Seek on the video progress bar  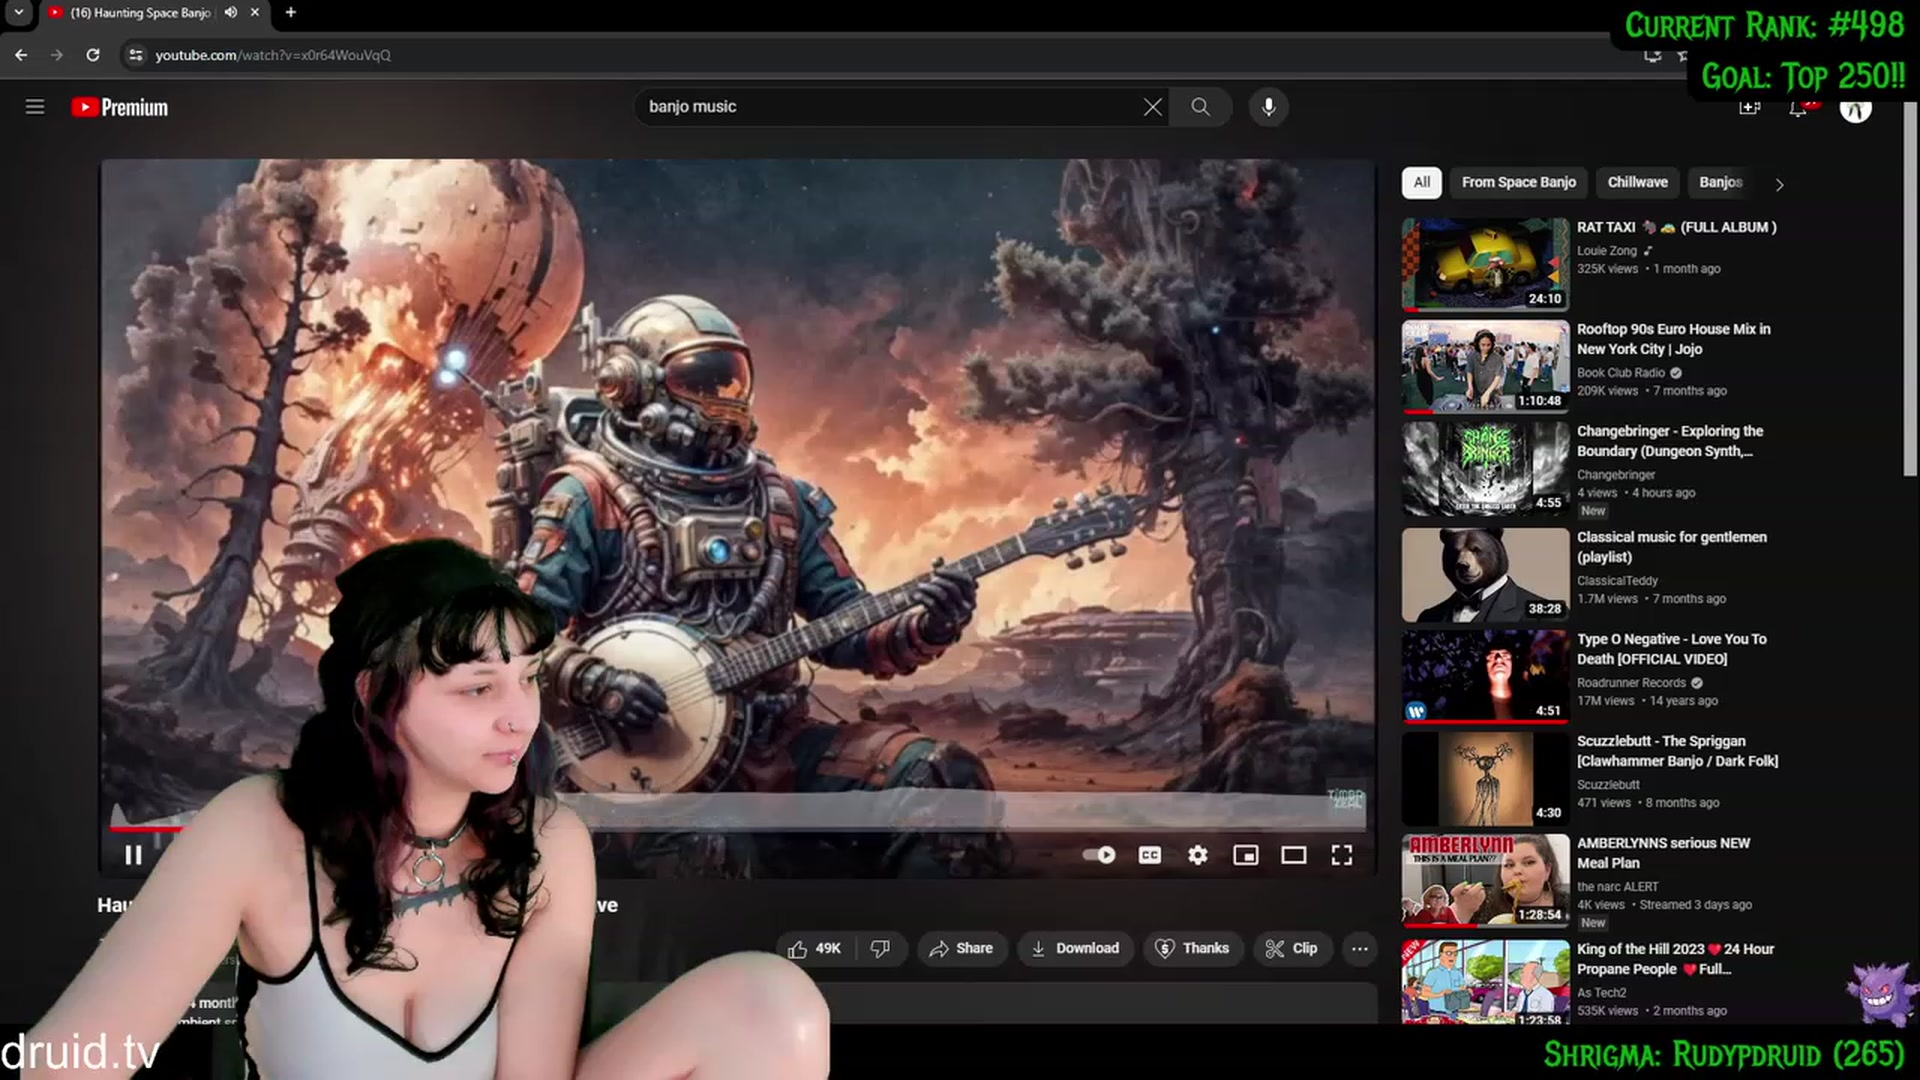pyautogui.click(x=737, y=829)
